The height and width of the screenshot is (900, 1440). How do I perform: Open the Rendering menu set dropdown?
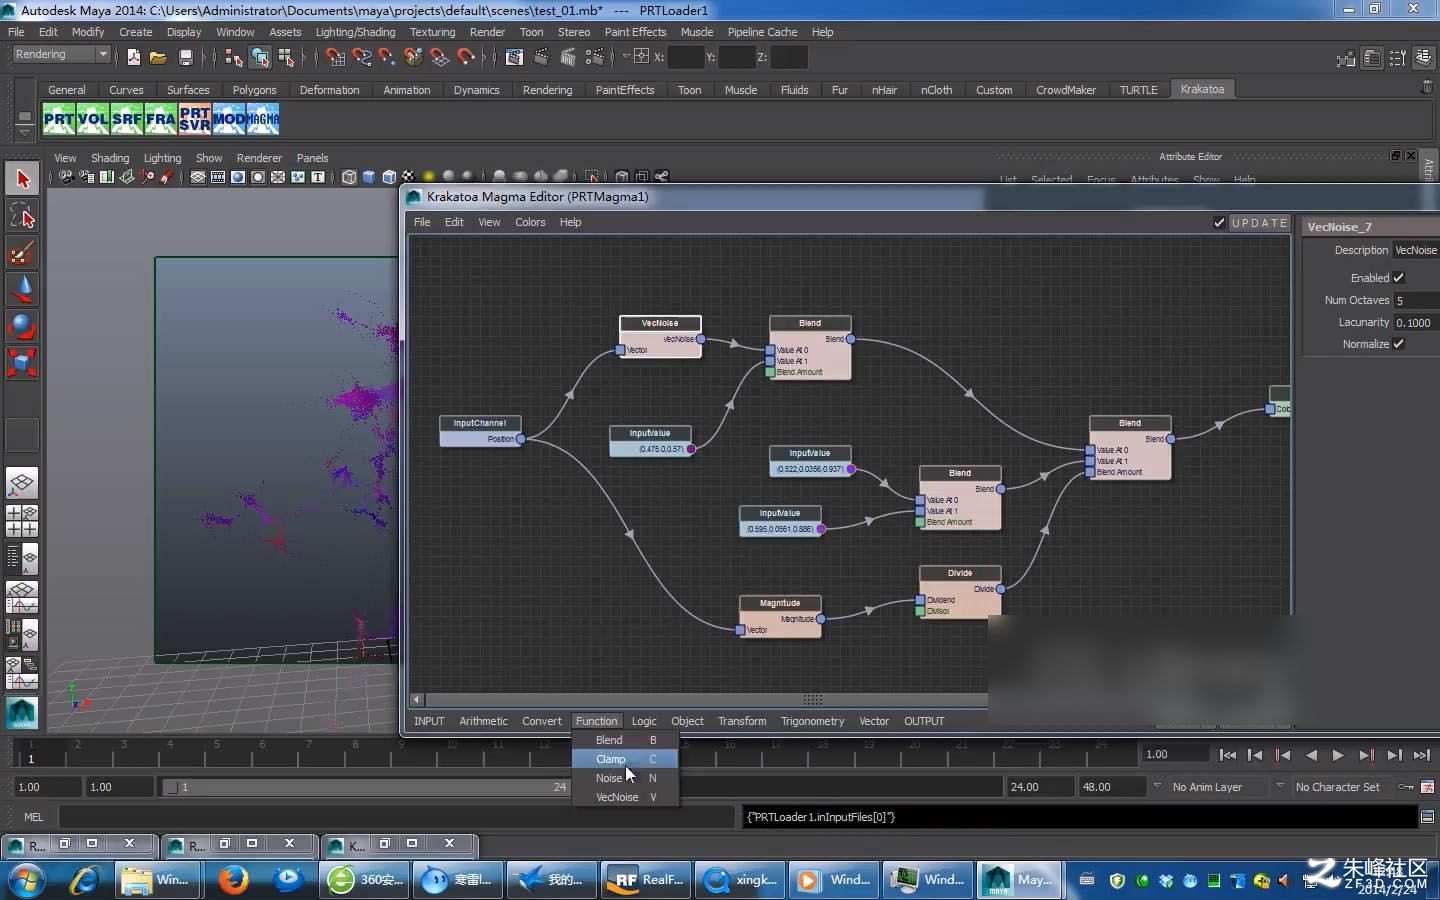(x=61, y=54)
